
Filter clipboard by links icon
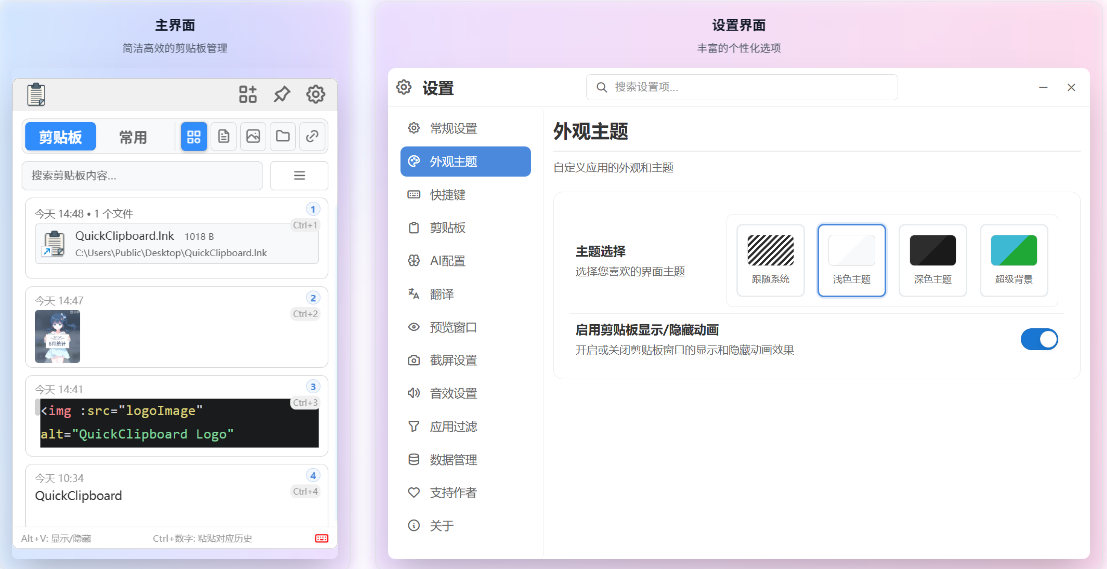312,137
